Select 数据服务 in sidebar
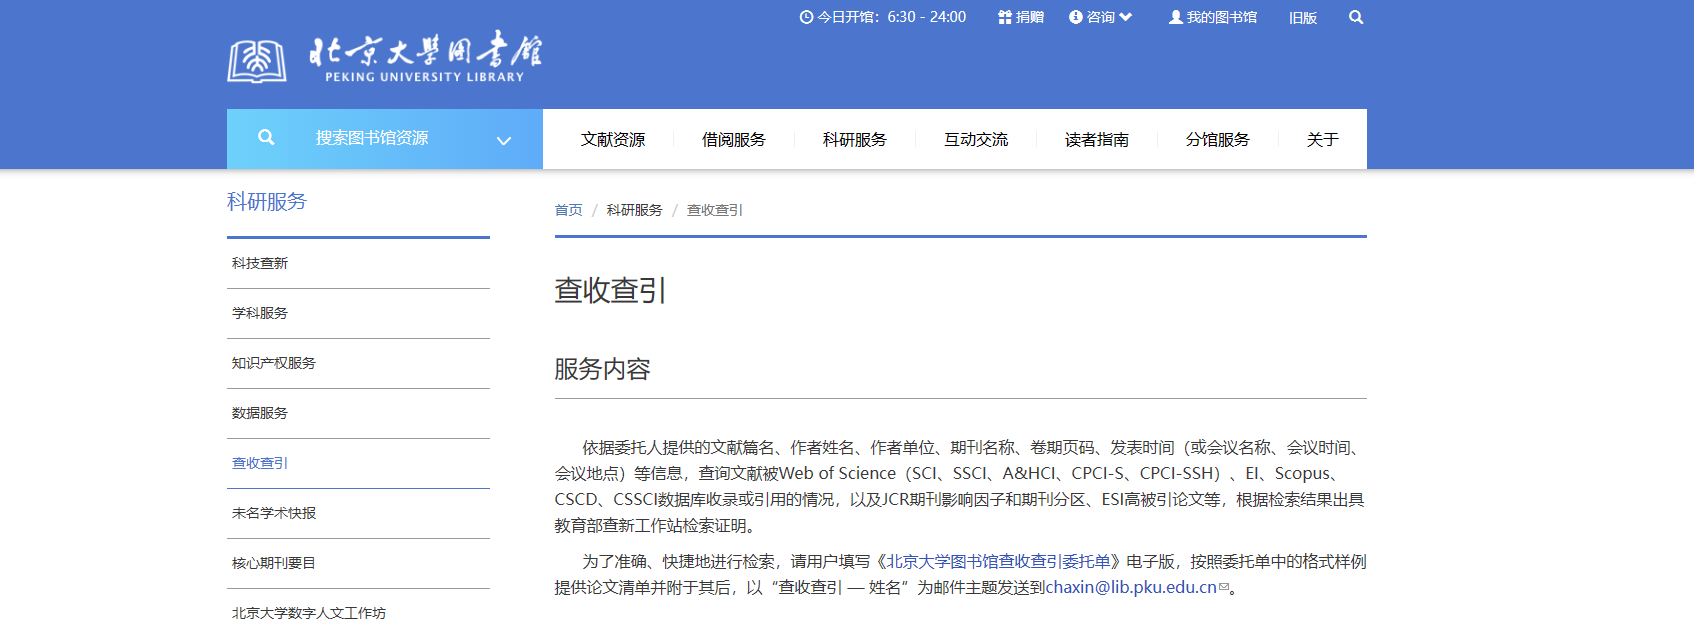Image resolution: width=1694 pixels, height=629 pixels. tap(358, 414)
